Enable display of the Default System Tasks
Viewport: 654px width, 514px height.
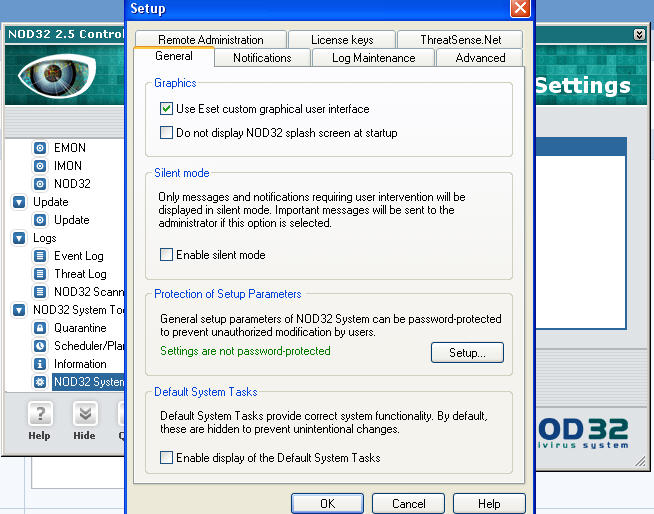tap(166, 458)
